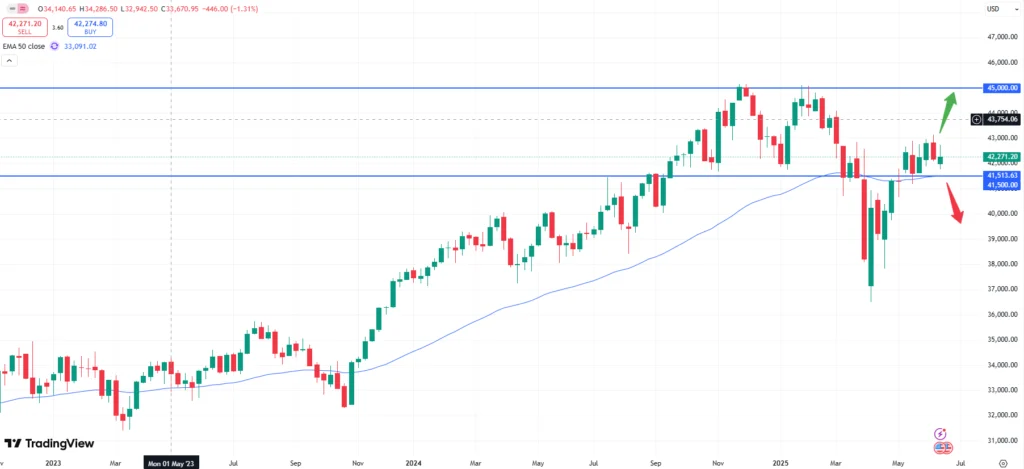The width and height of the screenshot is (1024, 469).
Task: Click the green upward arrow drawing
Action: click(x=947, y=104)
